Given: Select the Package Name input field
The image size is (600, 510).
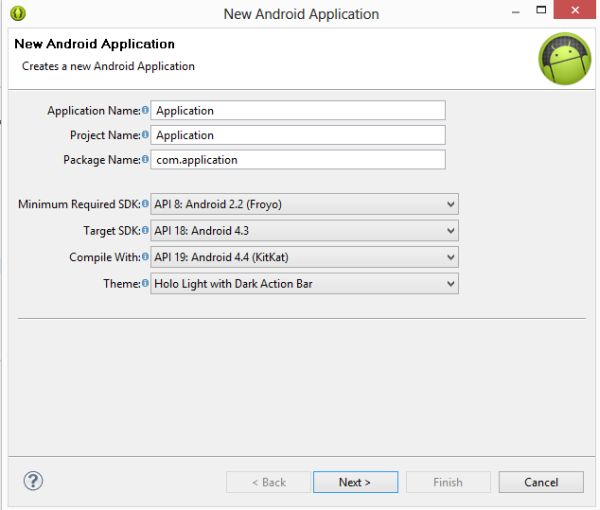Looking at the screenshot, I should coord(298,159).
